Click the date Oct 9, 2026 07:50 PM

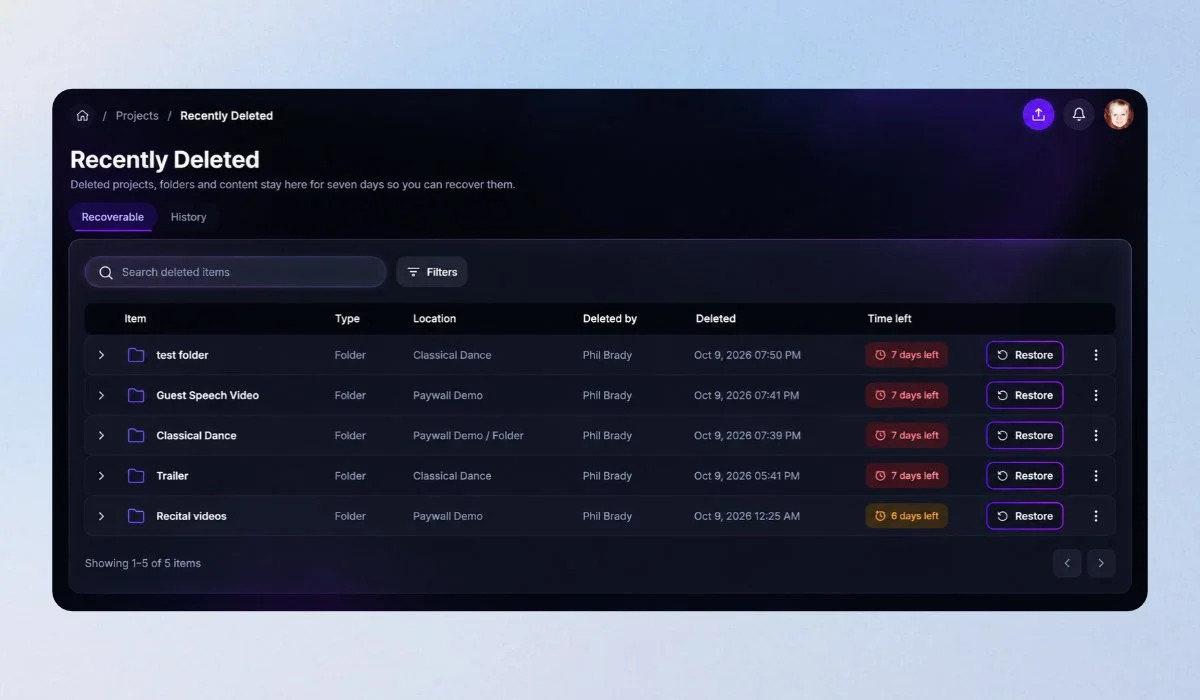[x=747, y=355]
